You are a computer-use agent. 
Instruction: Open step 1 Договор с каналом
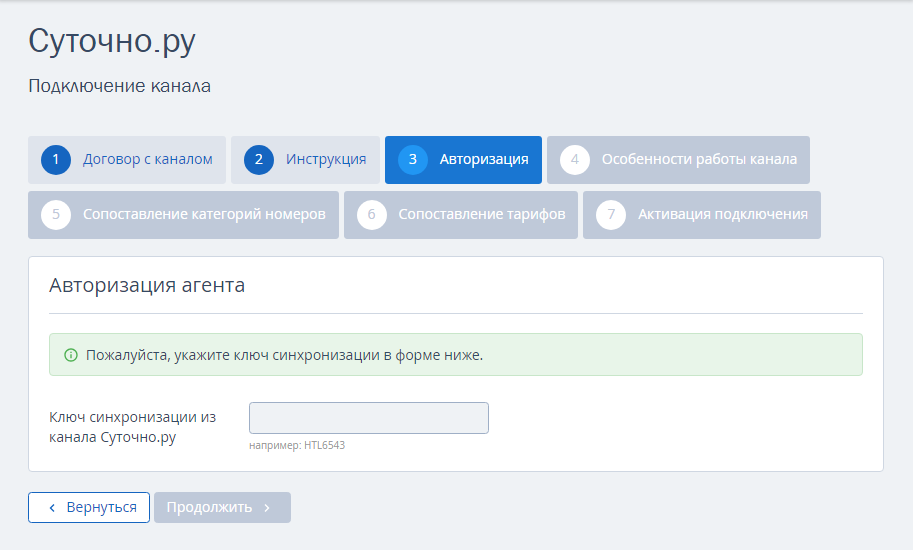pos(127,160)
